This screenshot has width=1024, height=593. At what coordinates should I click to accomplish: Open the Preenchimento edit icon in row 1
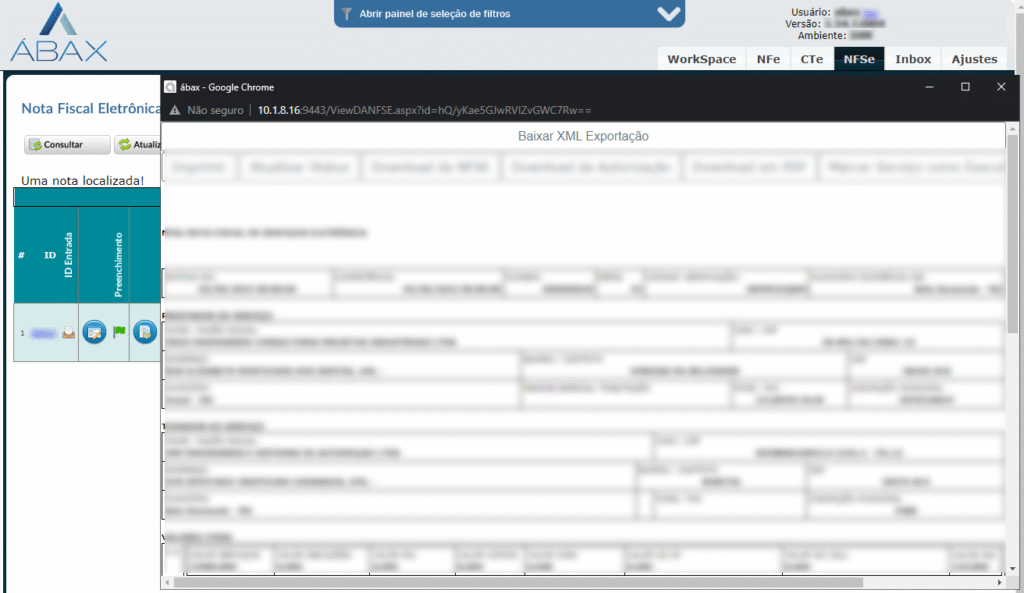(x=95, y=332)
